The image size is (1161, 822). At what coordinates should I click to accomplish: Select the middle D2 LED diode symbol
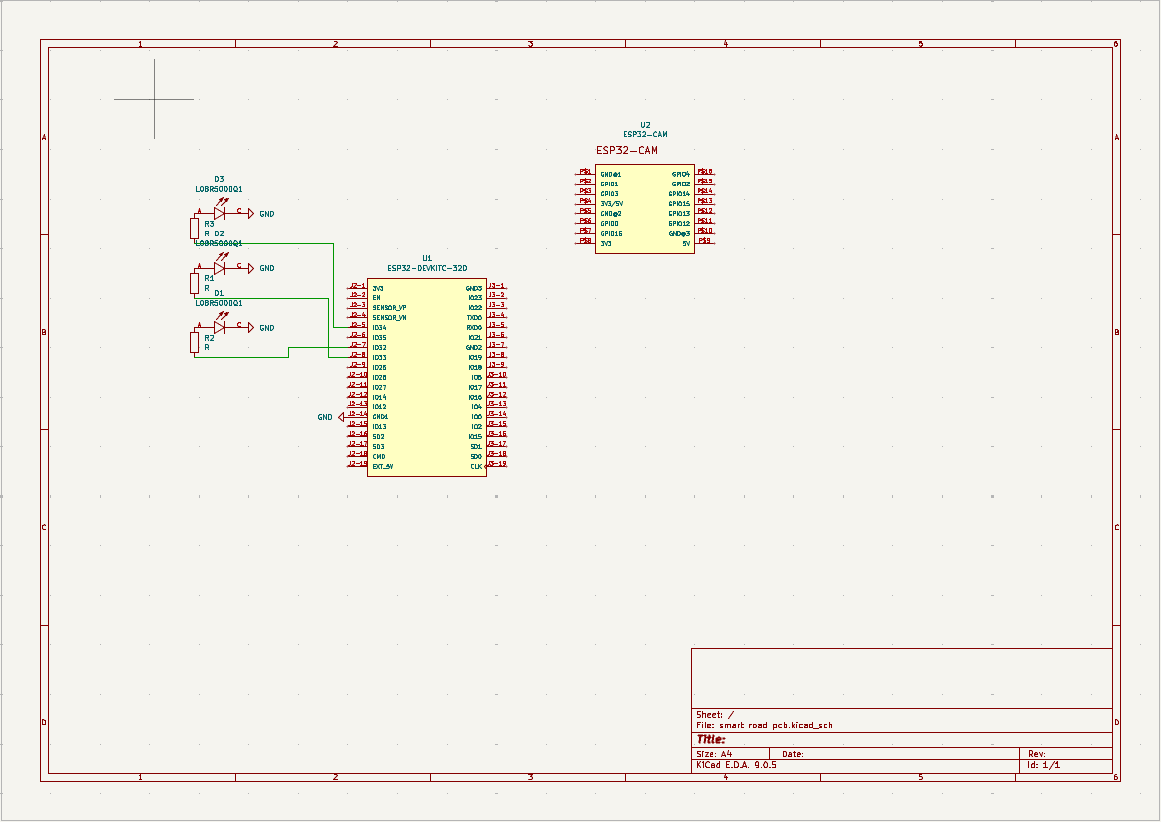219,268
